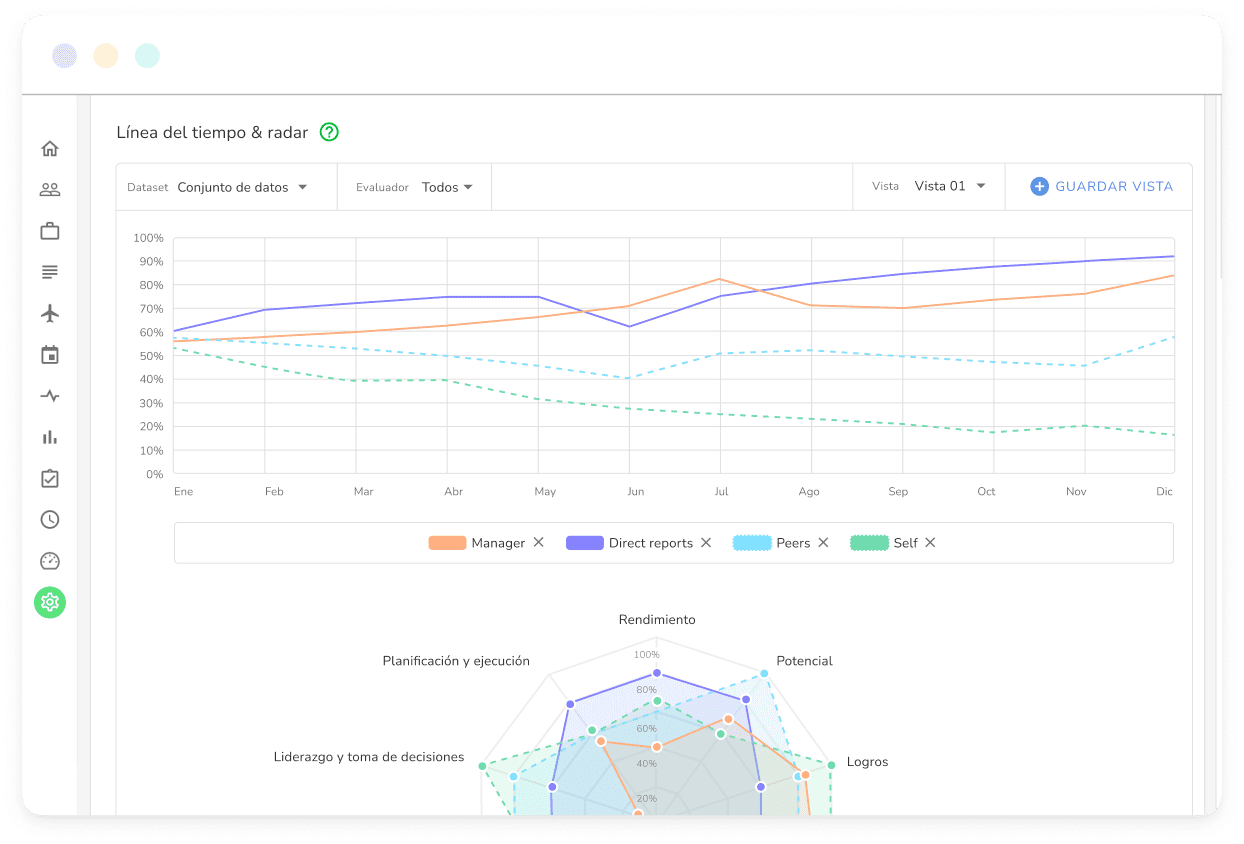Click the "Mar" month label on the chart

tap(364, 492)
